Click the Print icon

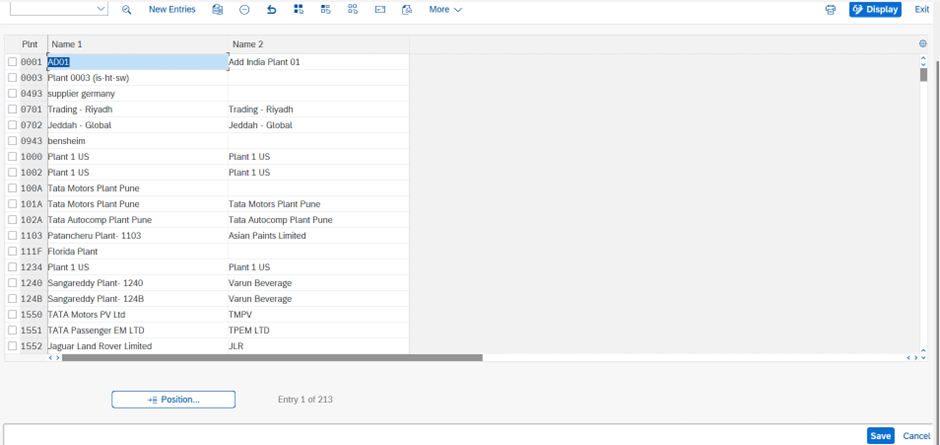pos(830,10)
